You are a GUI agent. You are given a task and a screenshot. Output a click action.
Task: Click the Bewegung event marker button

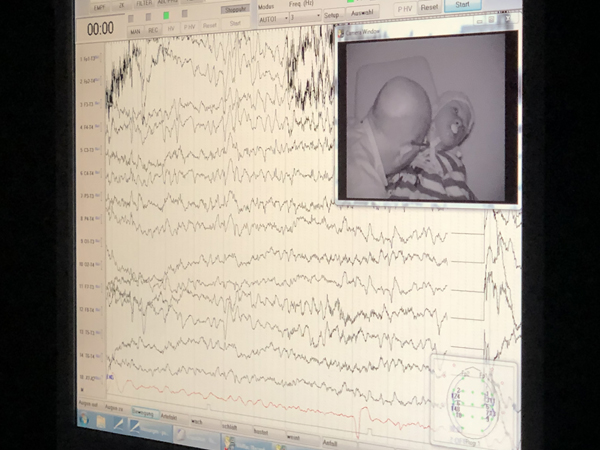point(143,413)
